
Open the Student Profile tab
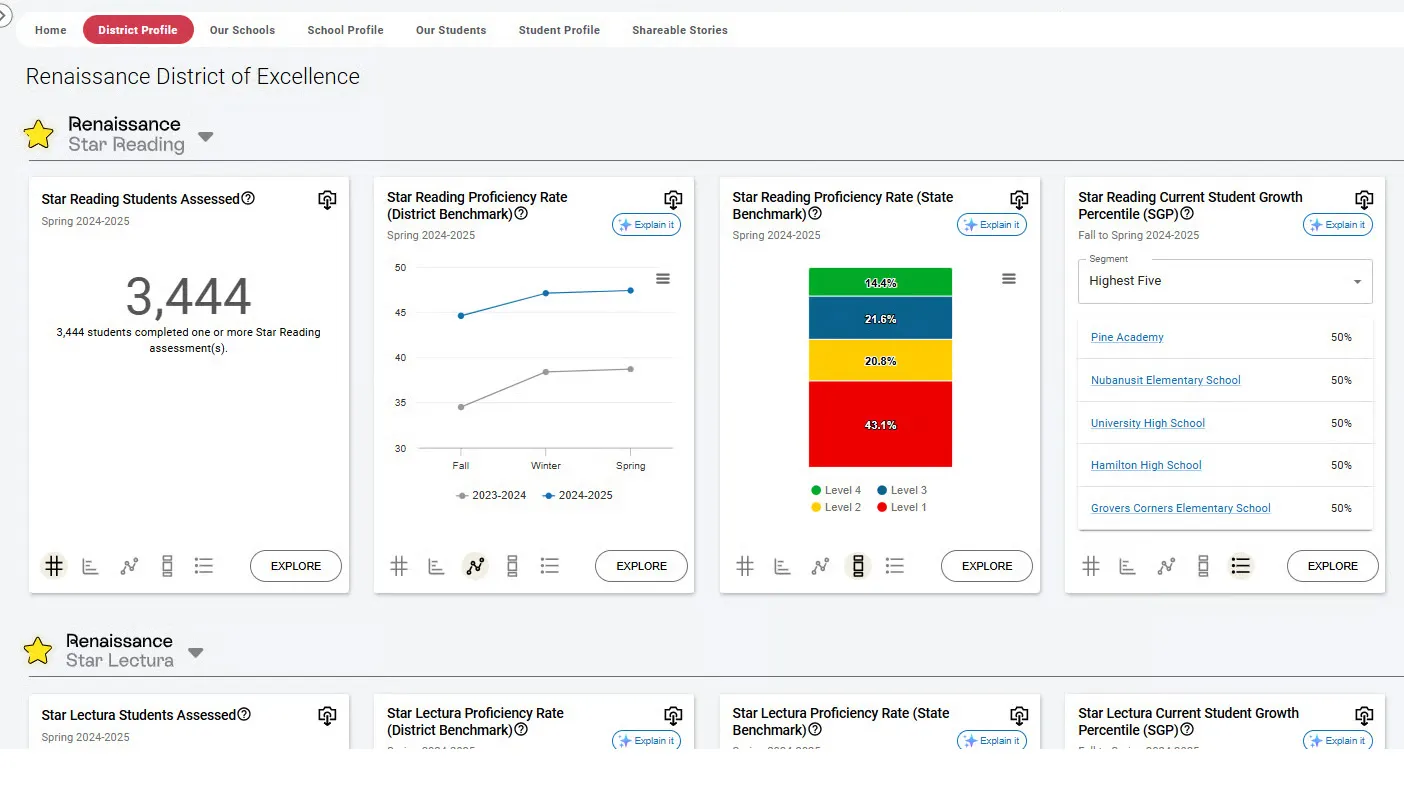click(559, 30)
